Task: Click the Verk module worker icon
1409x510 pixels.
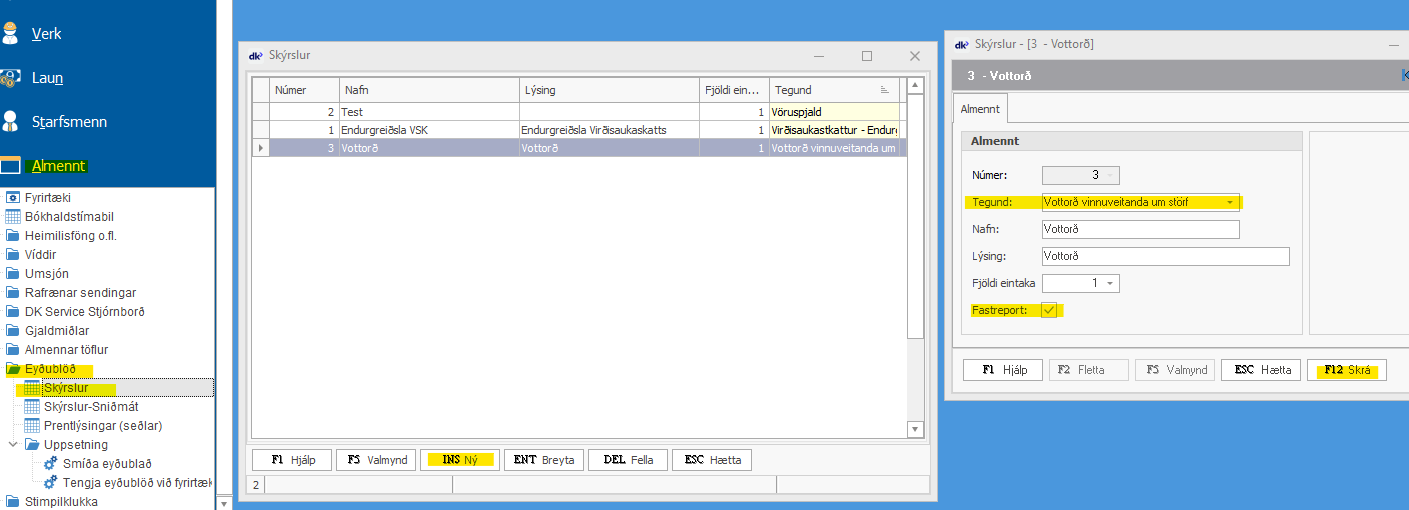Action: click(11, 33)
